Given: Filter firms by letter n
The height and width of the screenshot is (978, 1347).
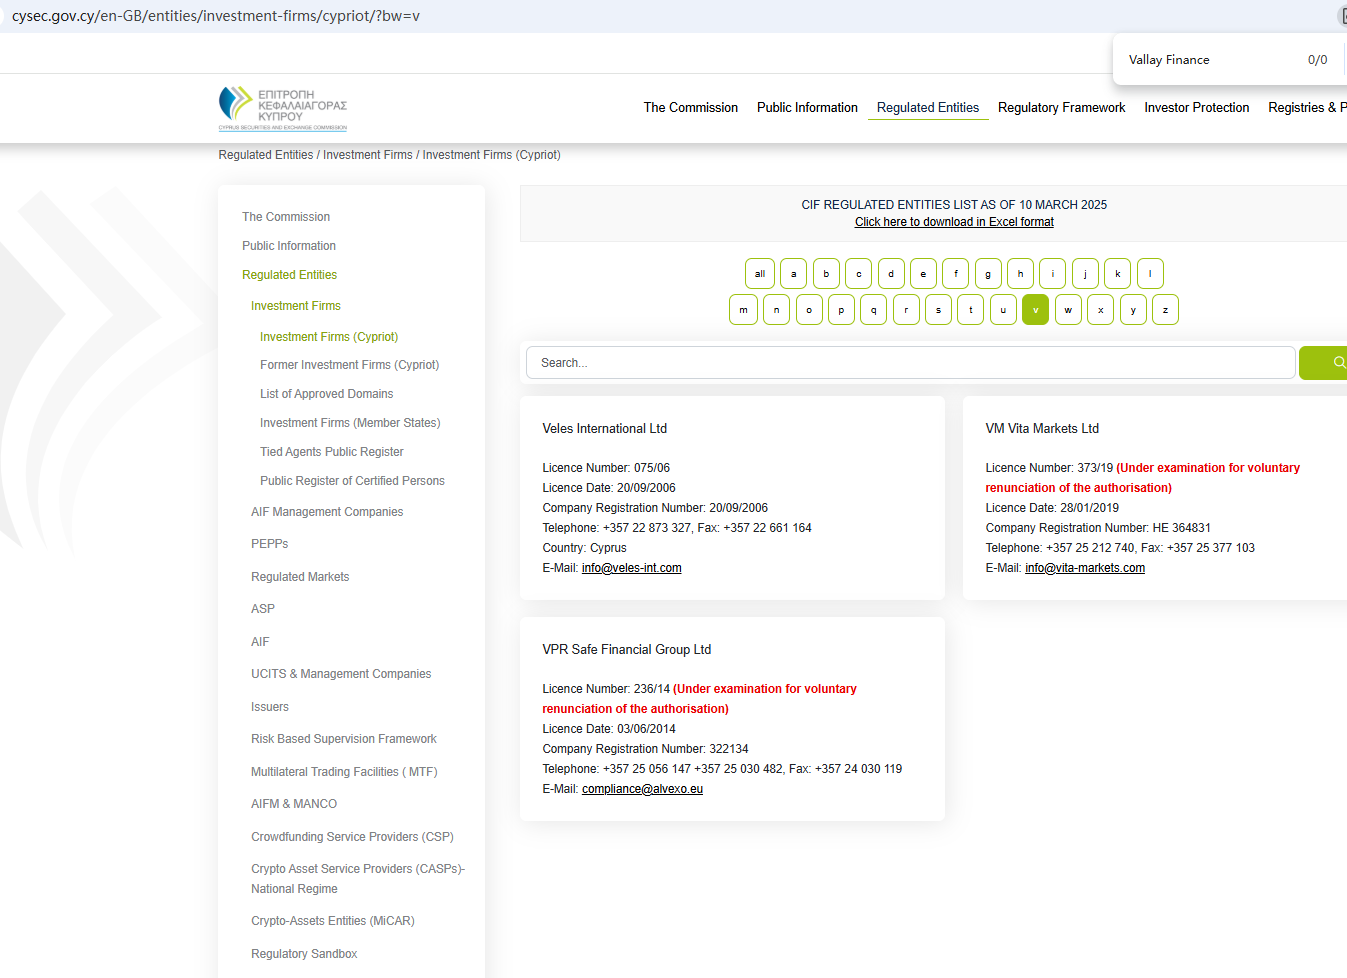Looking at the screenshot, I should click(776, 310).
